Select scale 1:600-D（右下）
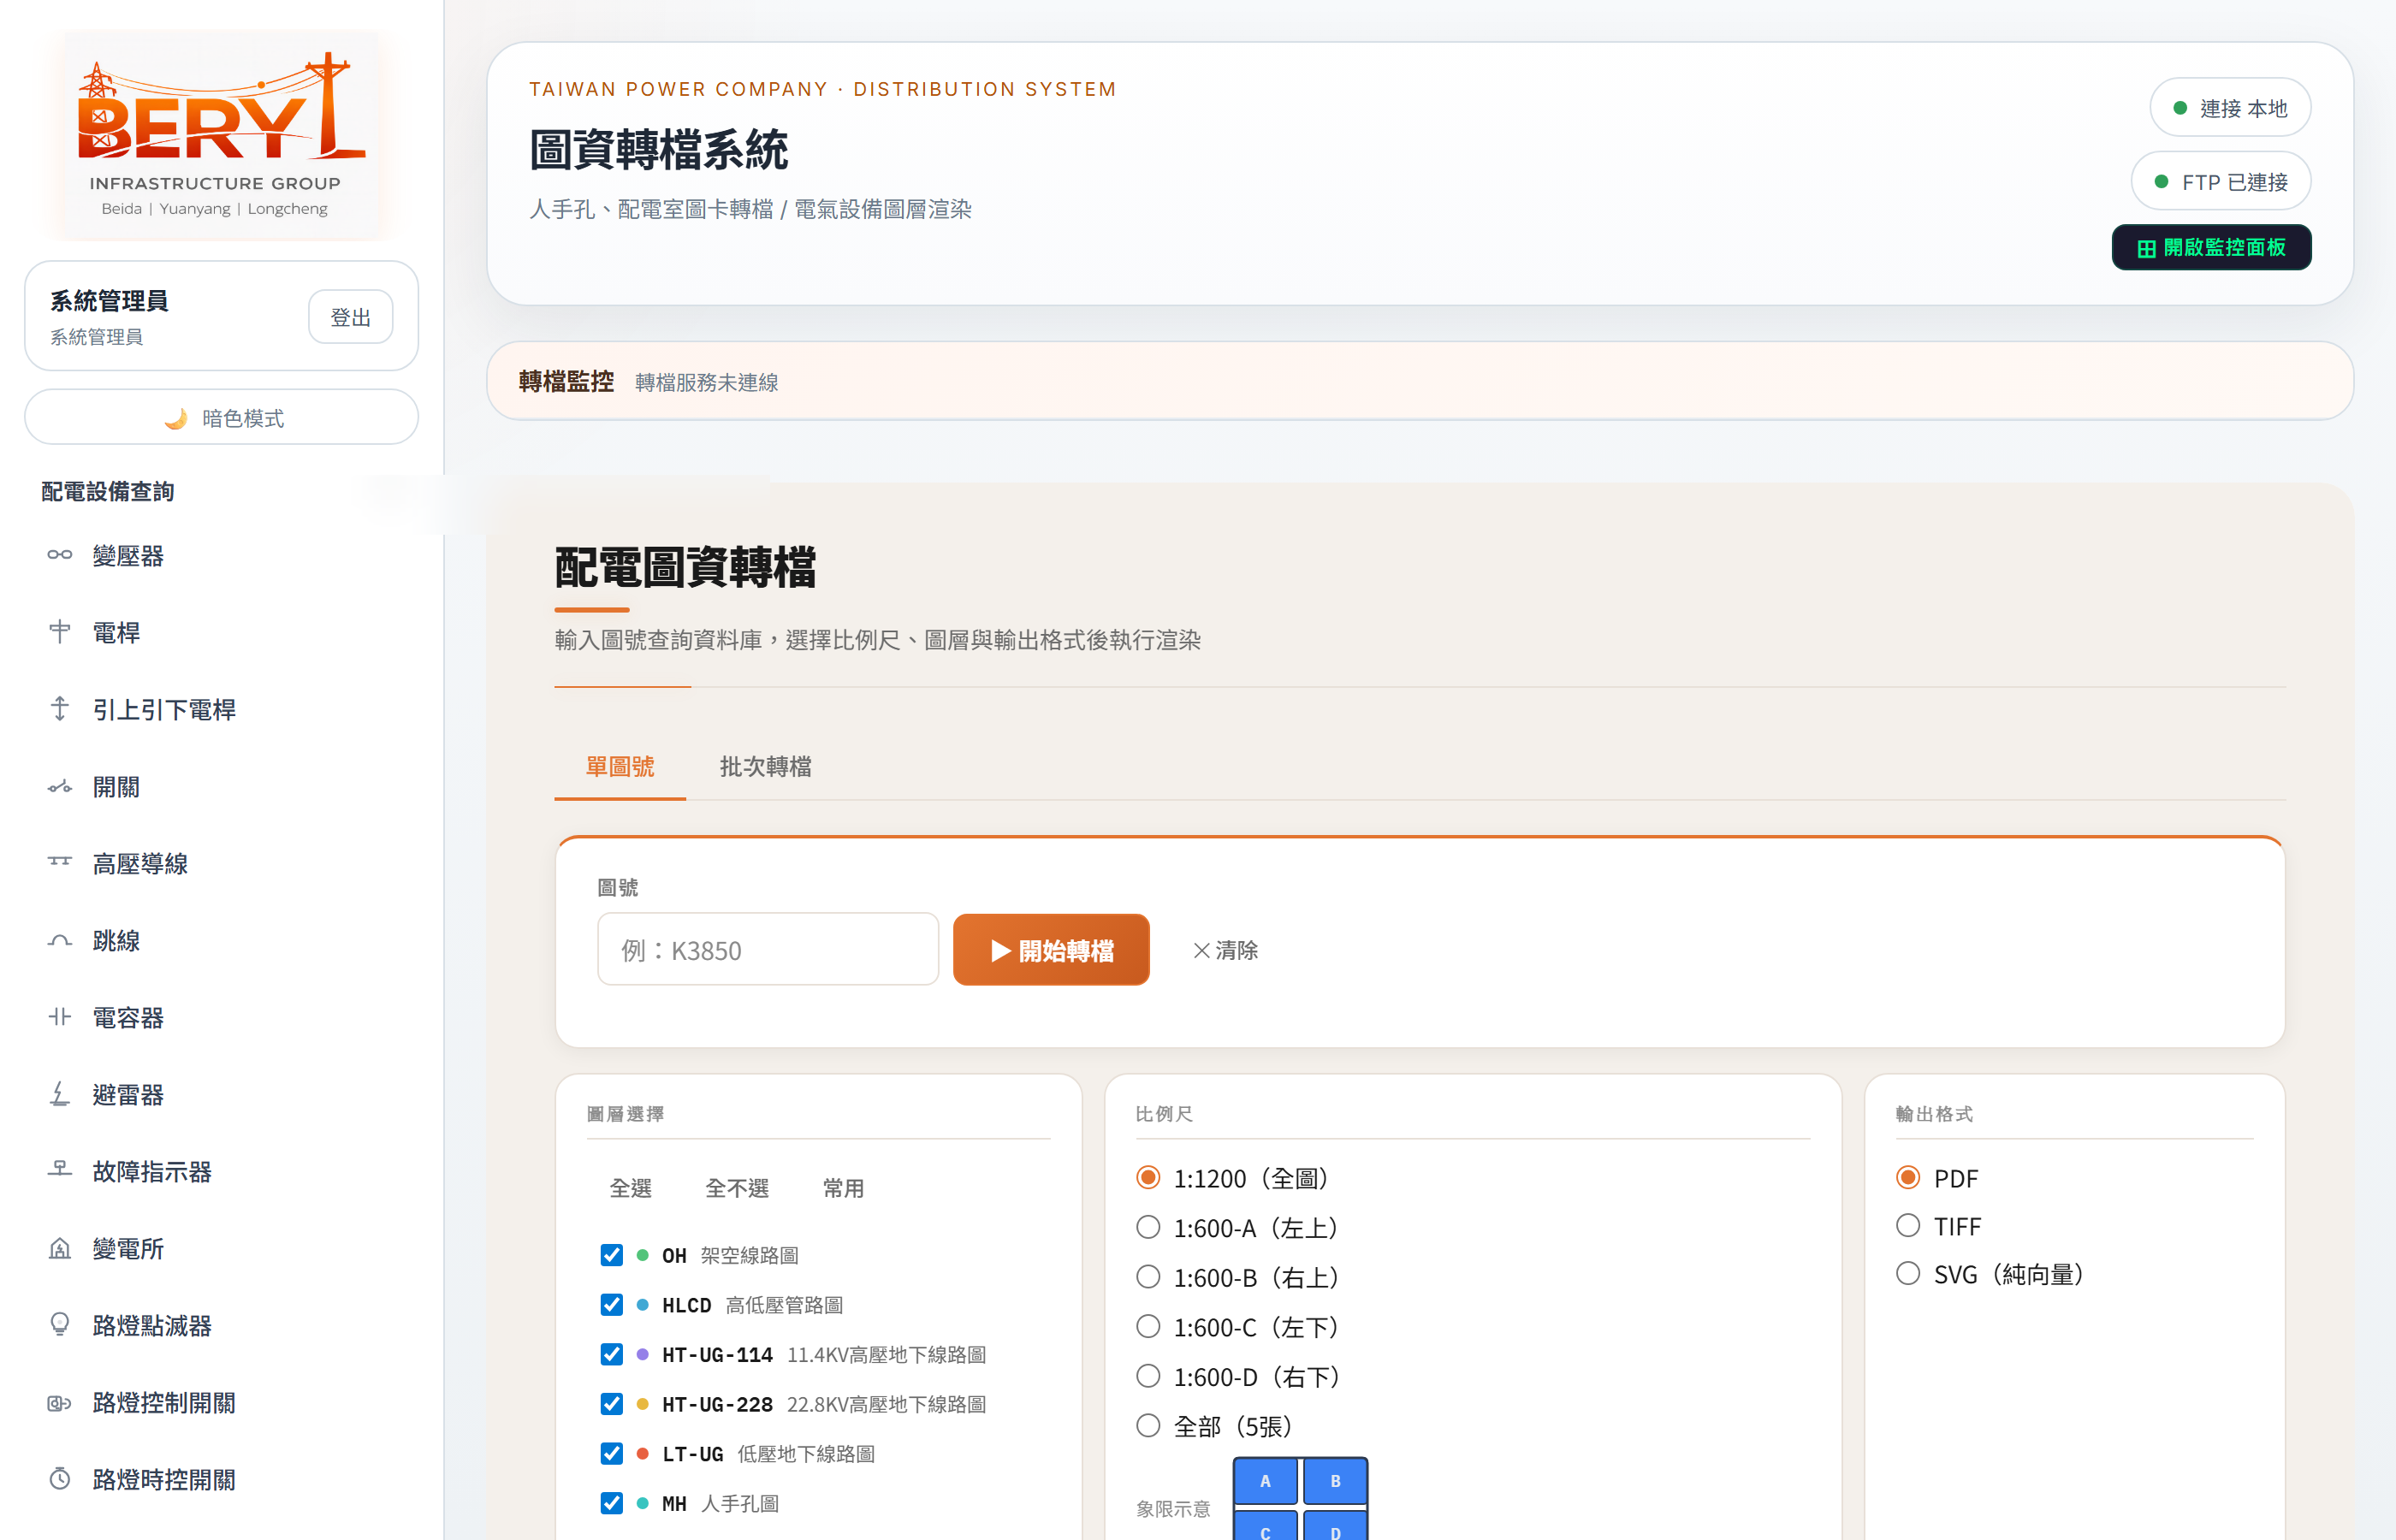Viewport: 2396px width, 1540px height. (x=1148, y=1376)
